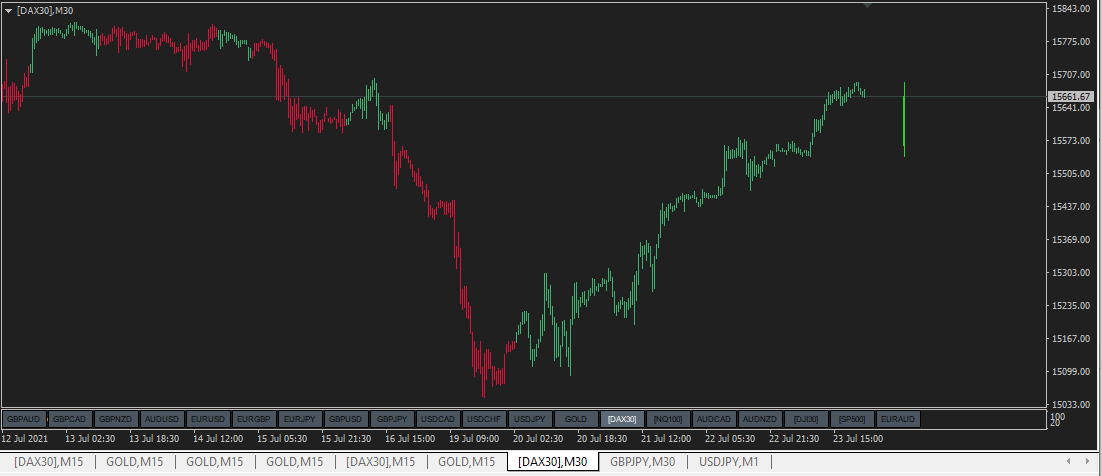1102x476 pixels.
Task: Click the 15033.00 price scale label
Action: point(1071,404)
